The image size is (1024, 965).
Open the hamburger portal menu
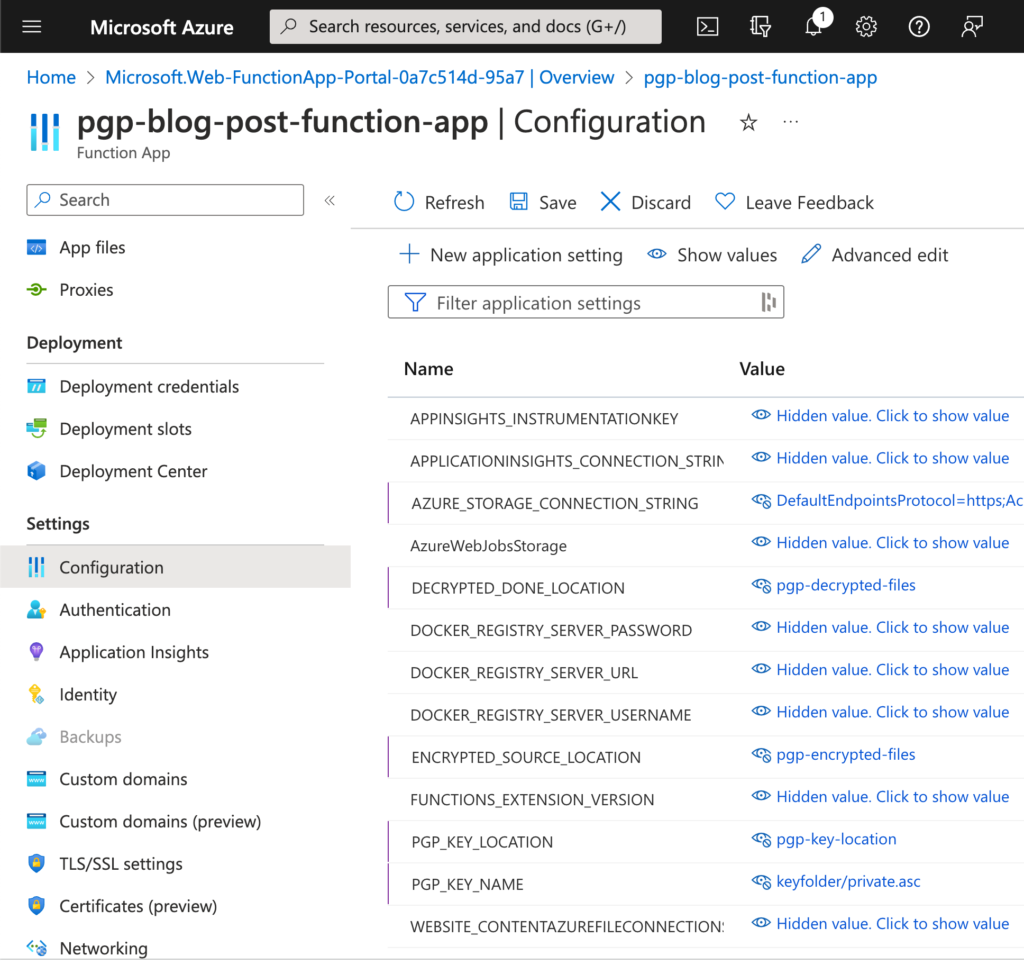[x=31, y=27]
